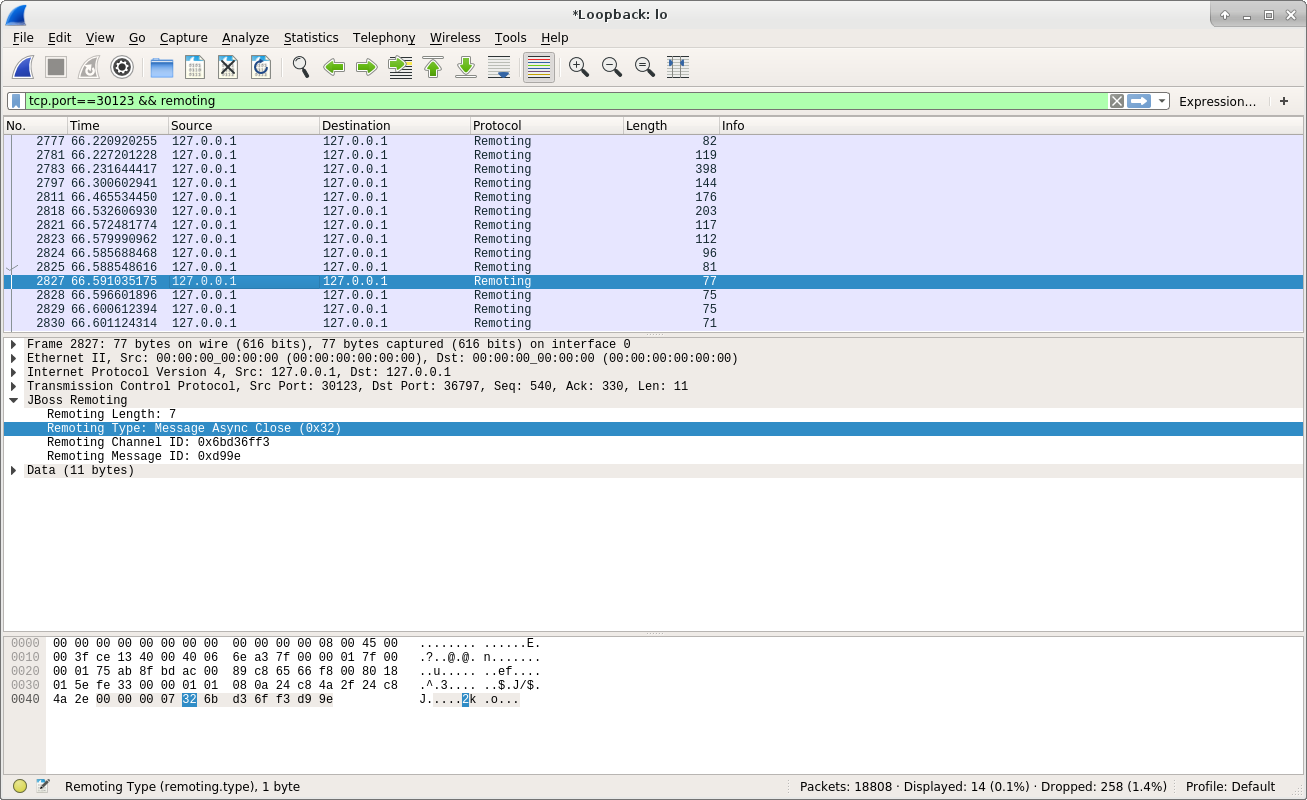
Task: Open display filter bookmarks
Action: (16, 101)
